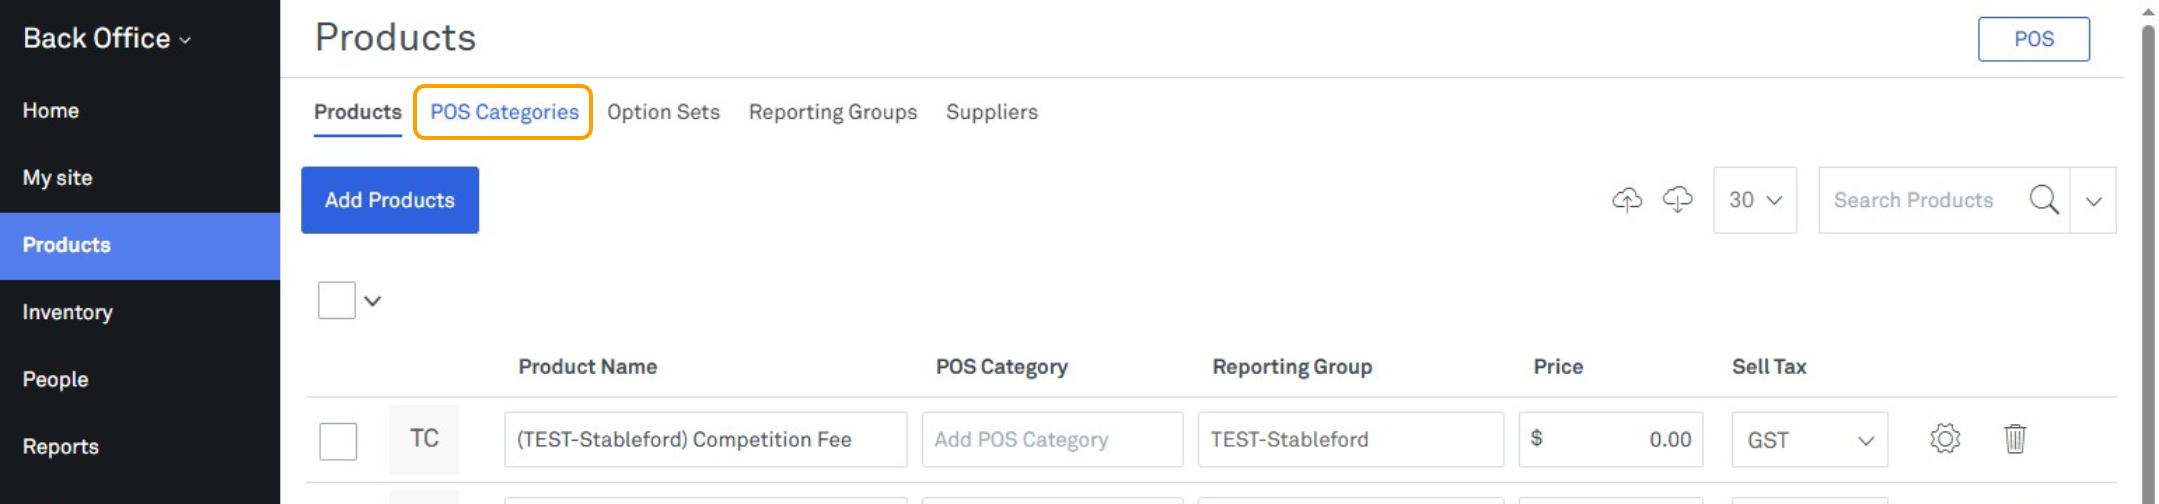Click the POS button
Screen dimensions: 2159x504
pos(2033,39)
